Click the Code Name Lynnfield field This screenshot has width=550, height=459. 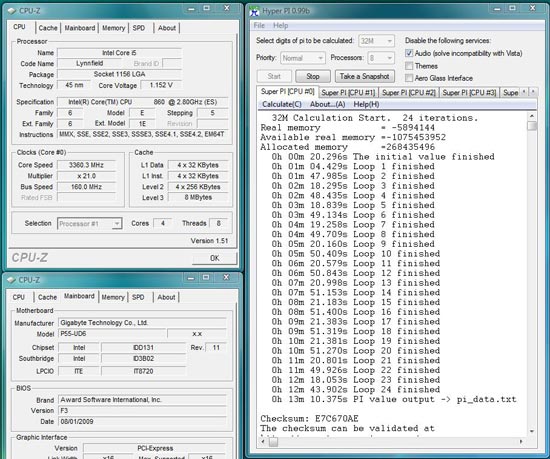click(89, 63)
